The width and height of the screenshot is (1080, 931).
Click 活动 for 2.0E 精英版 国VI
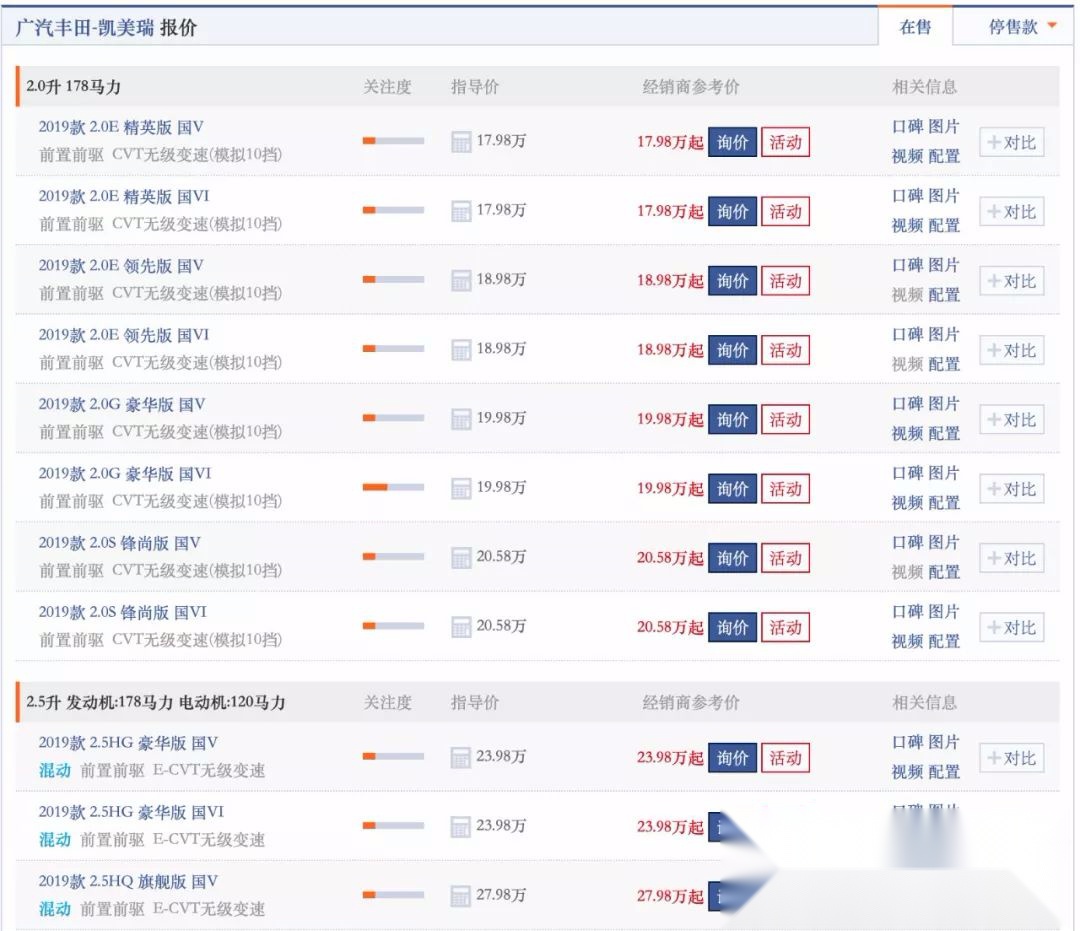tap(785, 211)
